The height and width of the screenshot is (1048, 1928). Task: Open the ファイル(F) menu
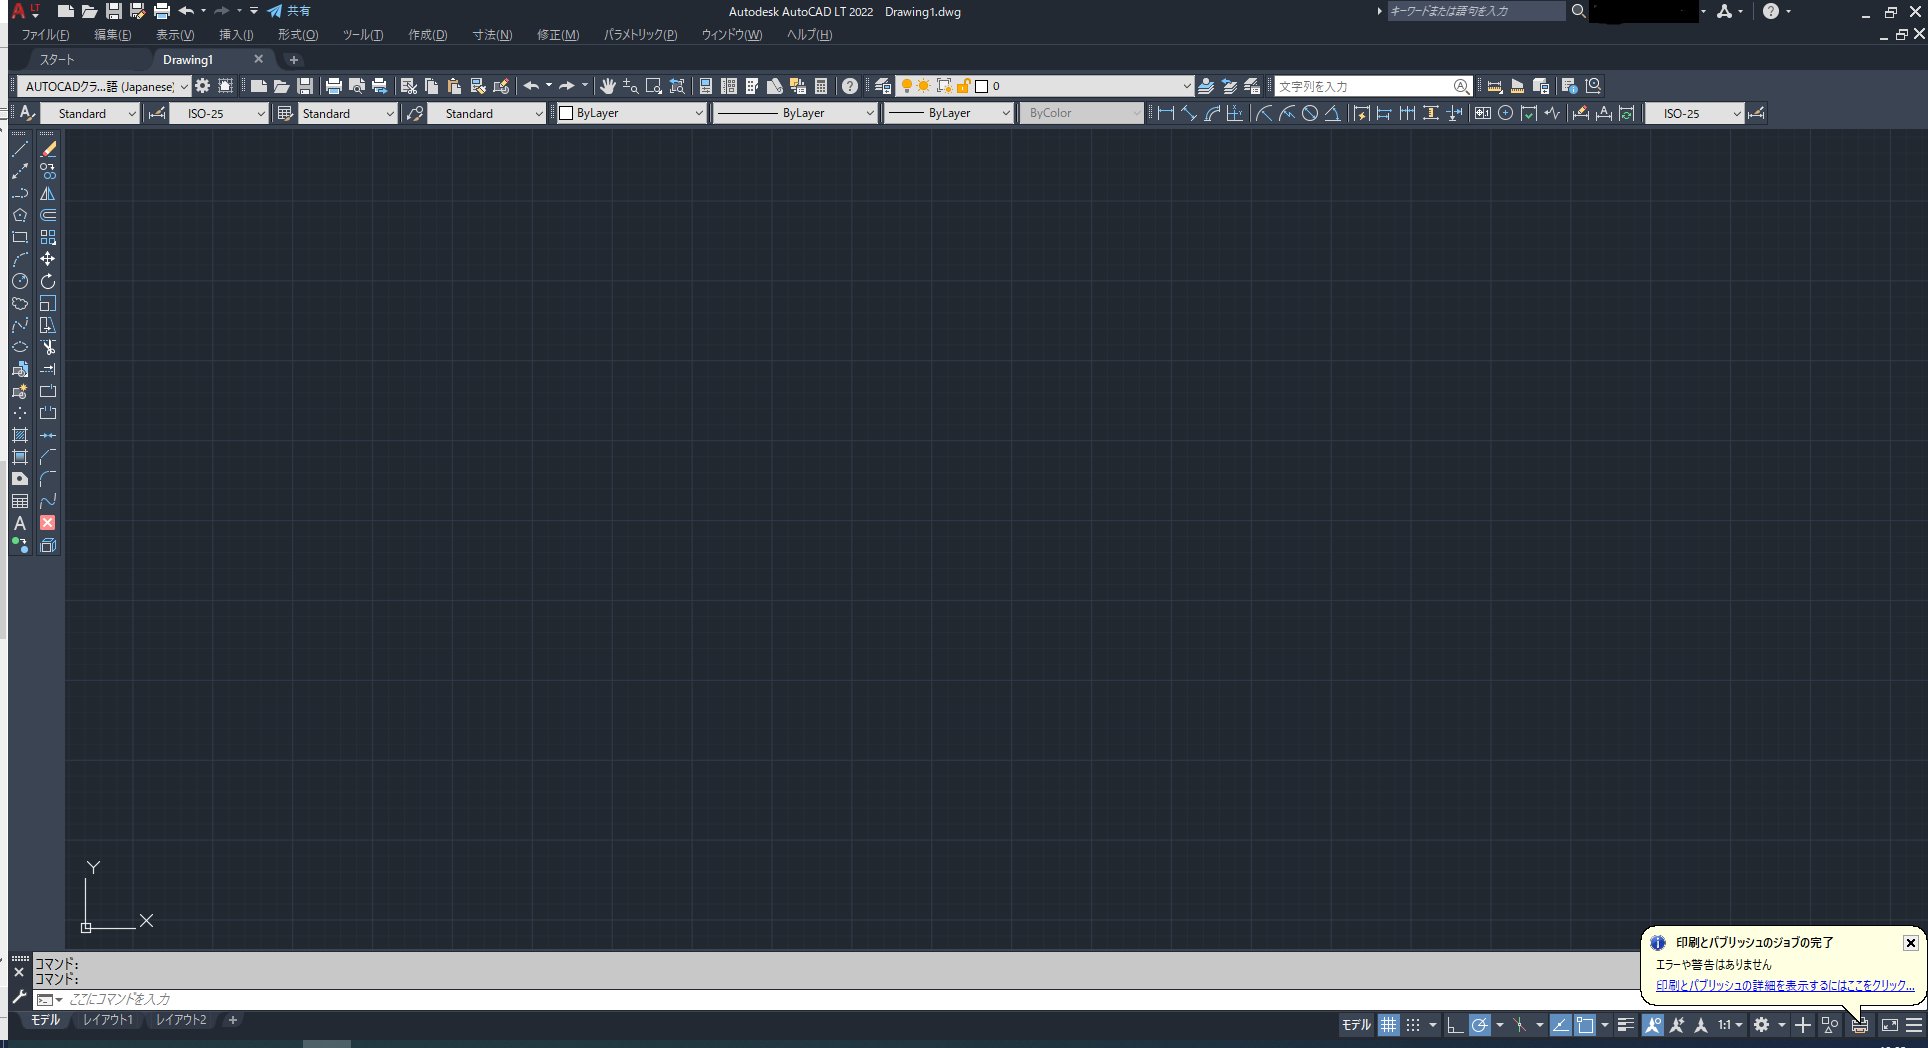click(x=45, y=35)
